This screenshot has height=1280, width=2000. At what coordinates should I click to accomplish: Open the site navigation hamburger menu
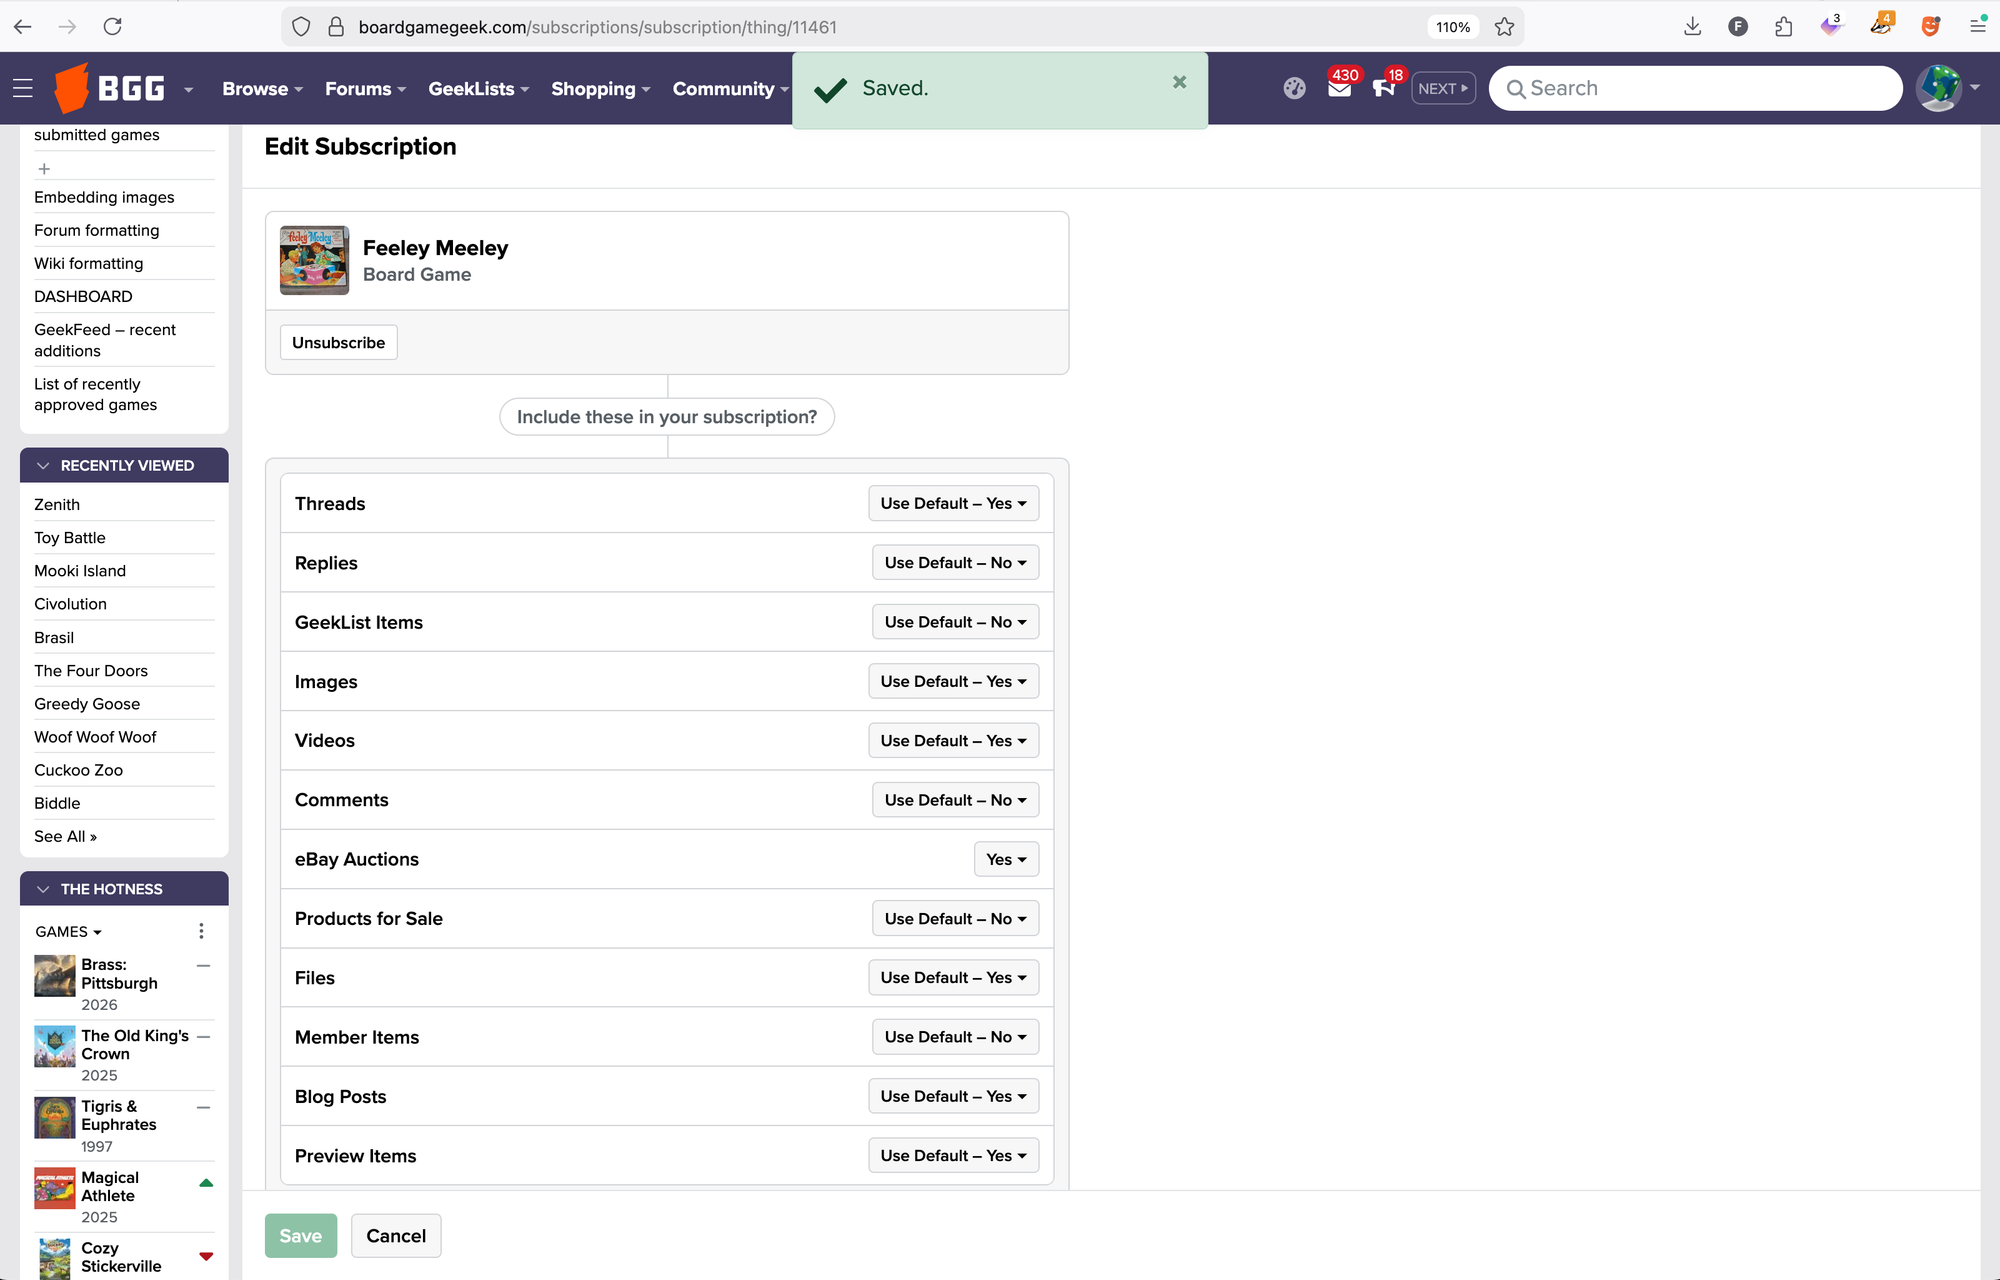click(x=22, y=88)
